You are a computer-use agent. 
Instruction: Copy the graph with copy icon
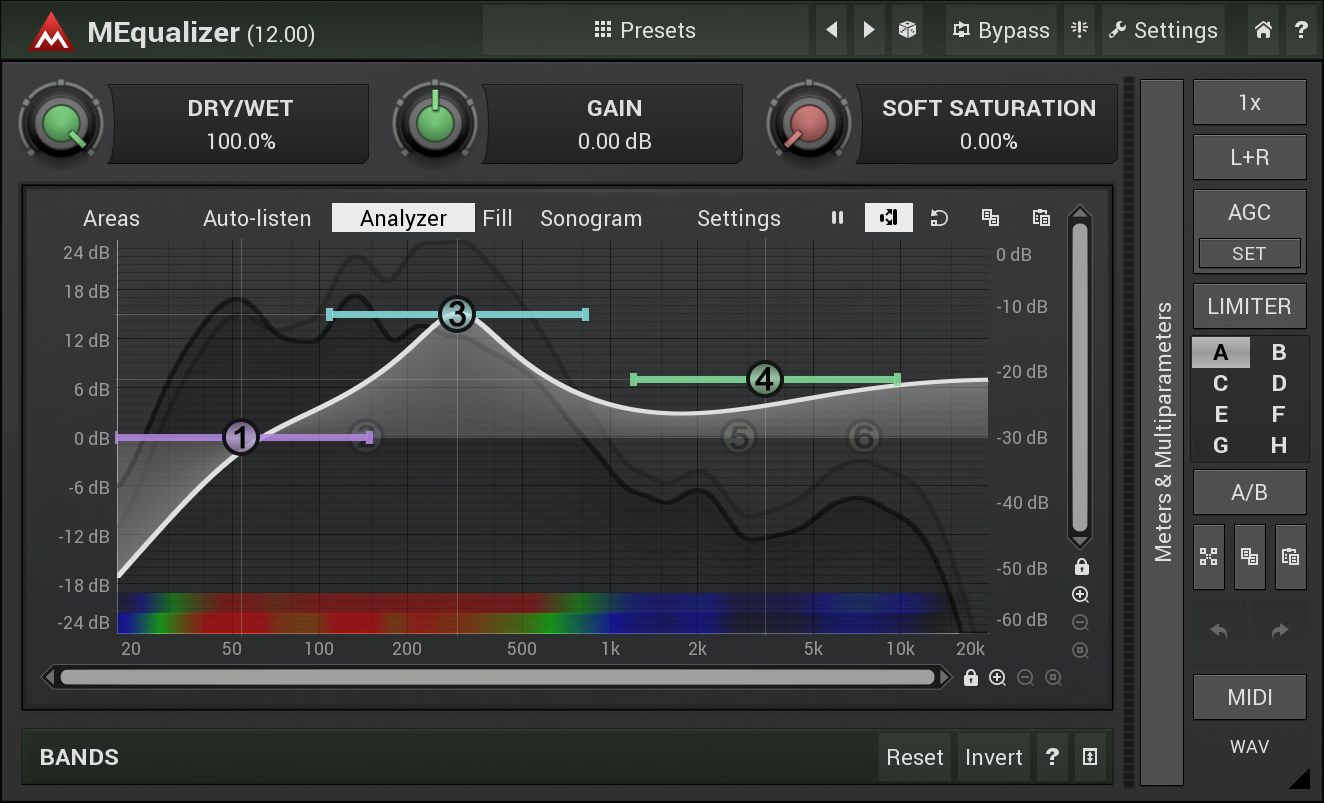click(990, 218)
